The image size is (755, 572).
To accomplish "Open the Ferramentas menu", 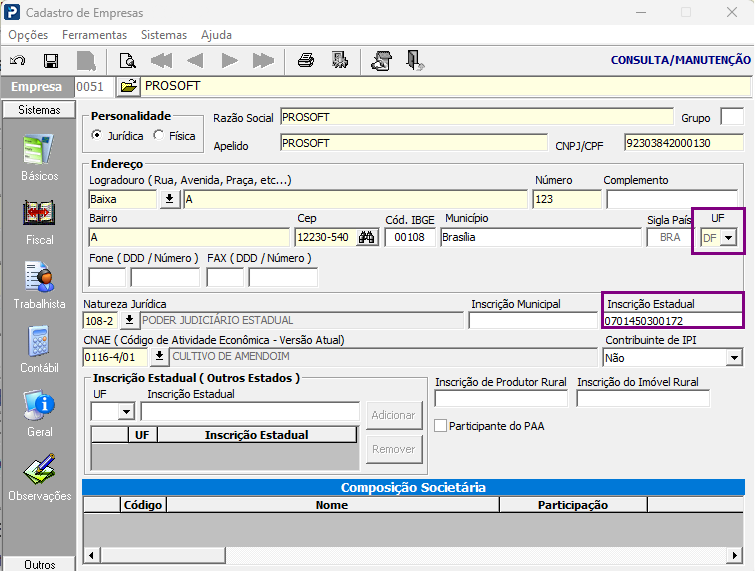I will 94,35.
